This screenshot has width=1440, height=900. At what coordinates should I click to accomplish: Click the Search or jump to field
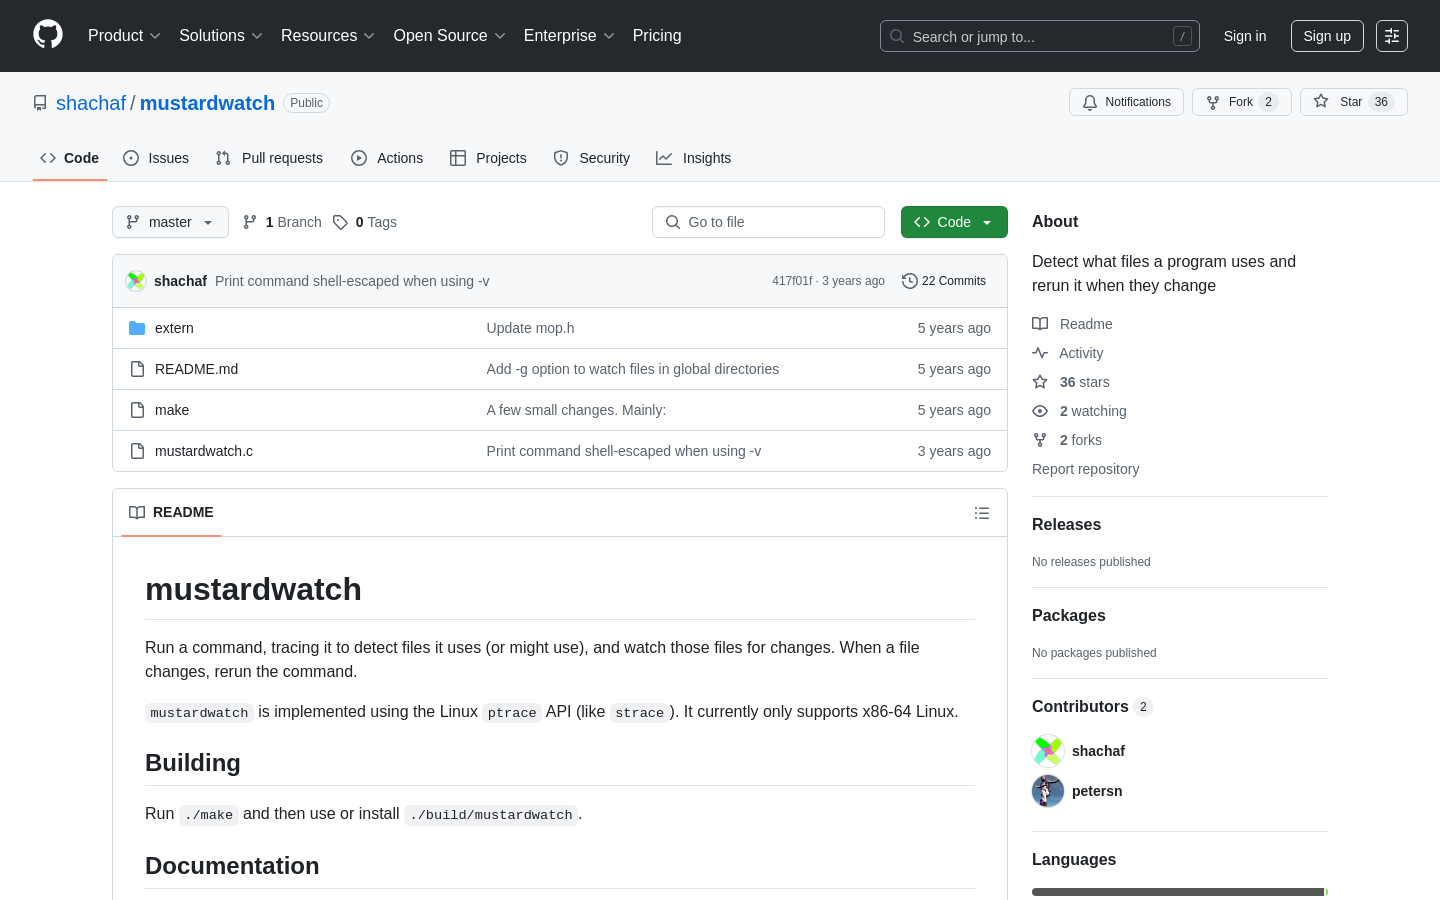pos(1040,36)
